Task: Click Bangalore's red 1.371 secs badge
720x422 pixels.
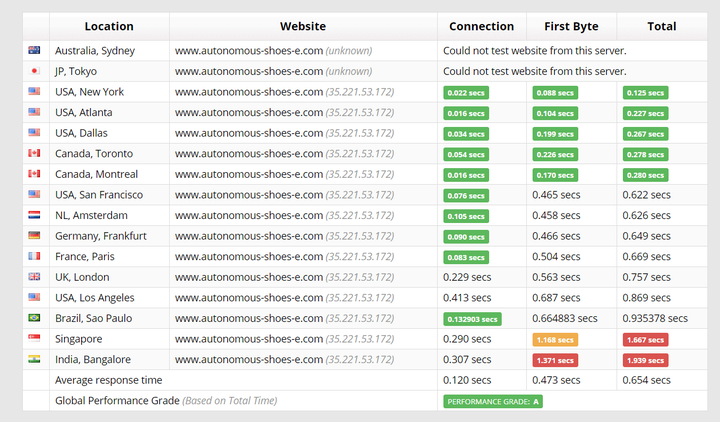Action: coord(555,360)
